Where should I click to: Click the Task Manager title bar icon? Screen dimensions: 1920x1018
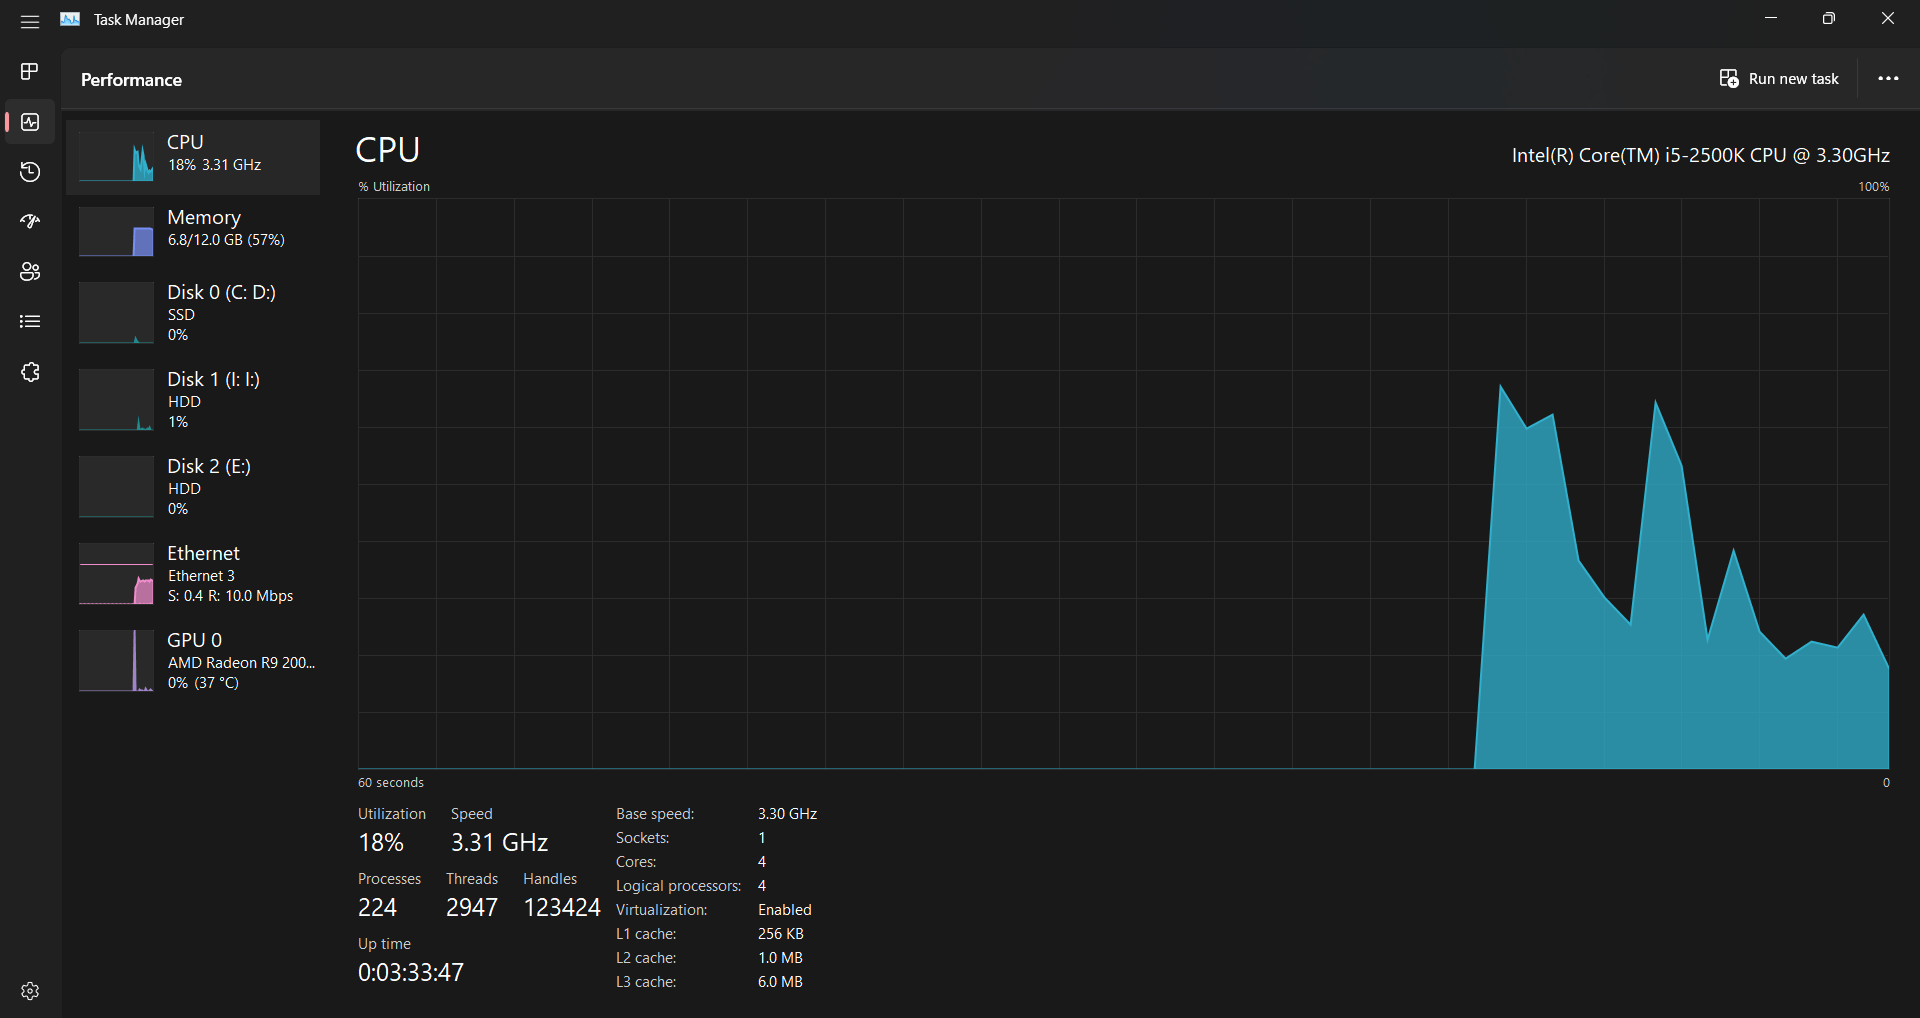pos(70,19)
